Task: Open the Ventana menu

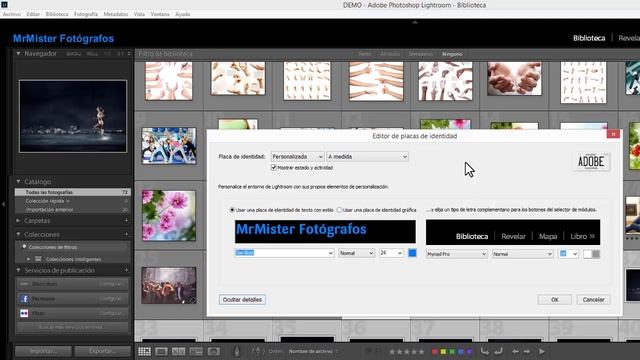Action: (160, 14)
